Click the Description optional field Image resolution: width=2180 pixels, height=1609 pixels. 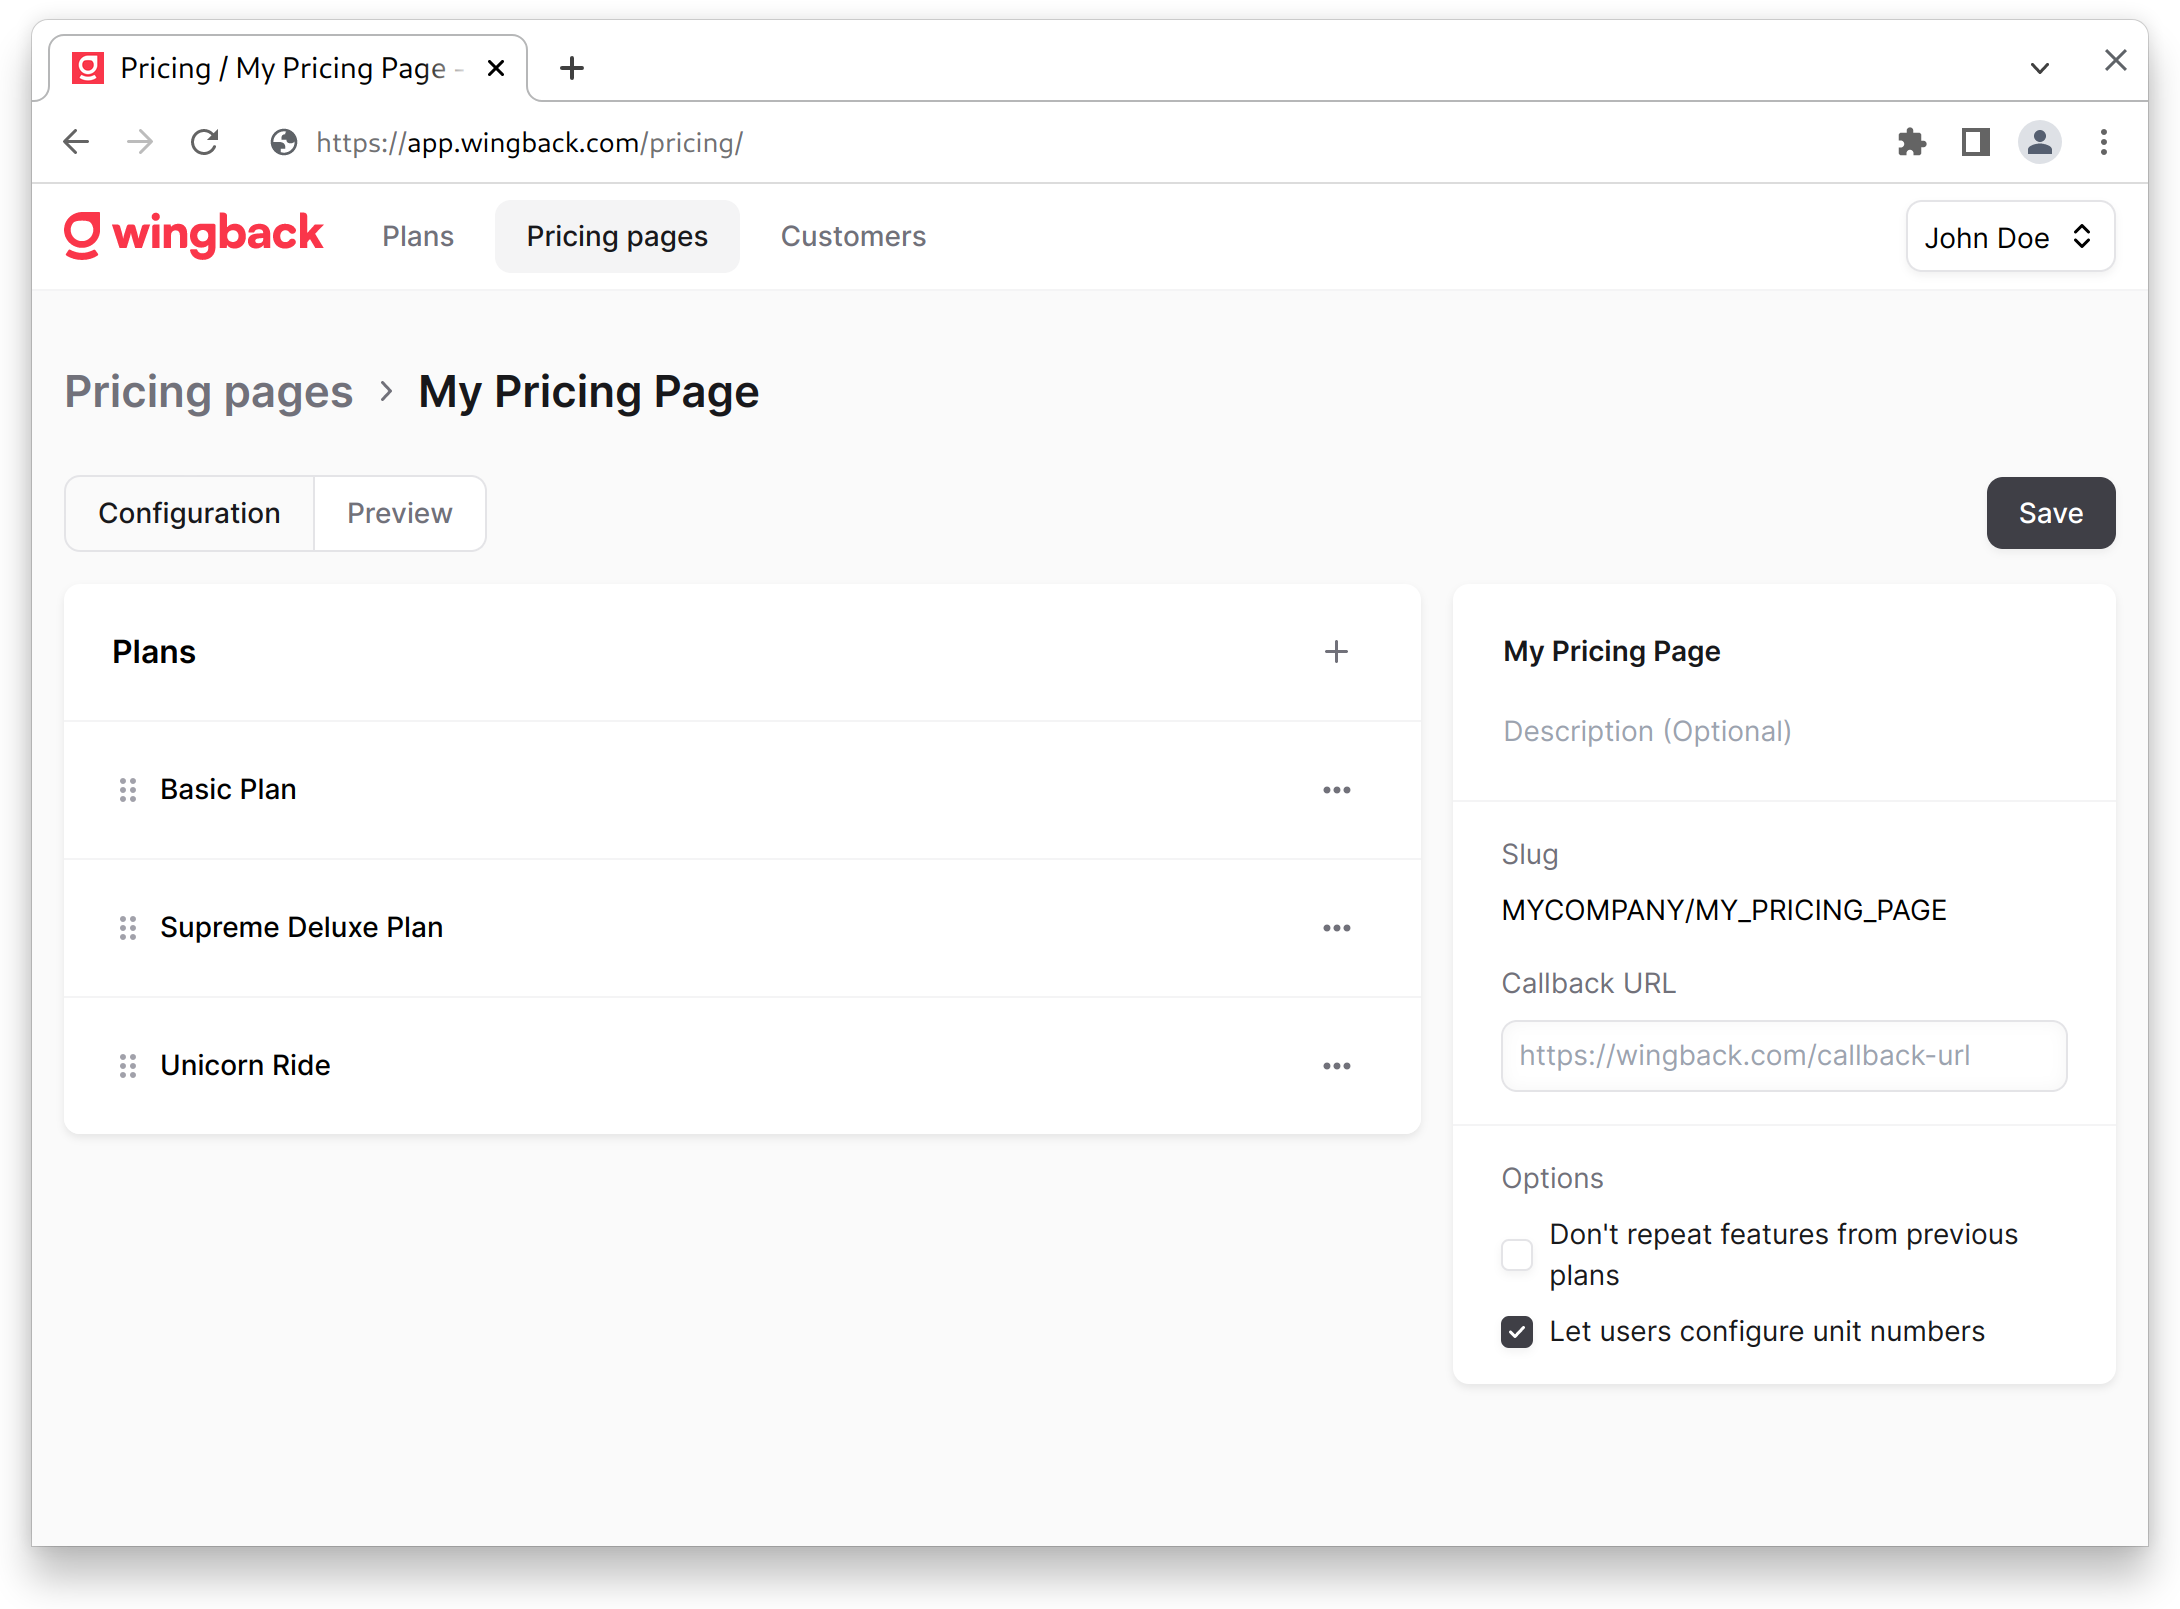(1647, 731)
